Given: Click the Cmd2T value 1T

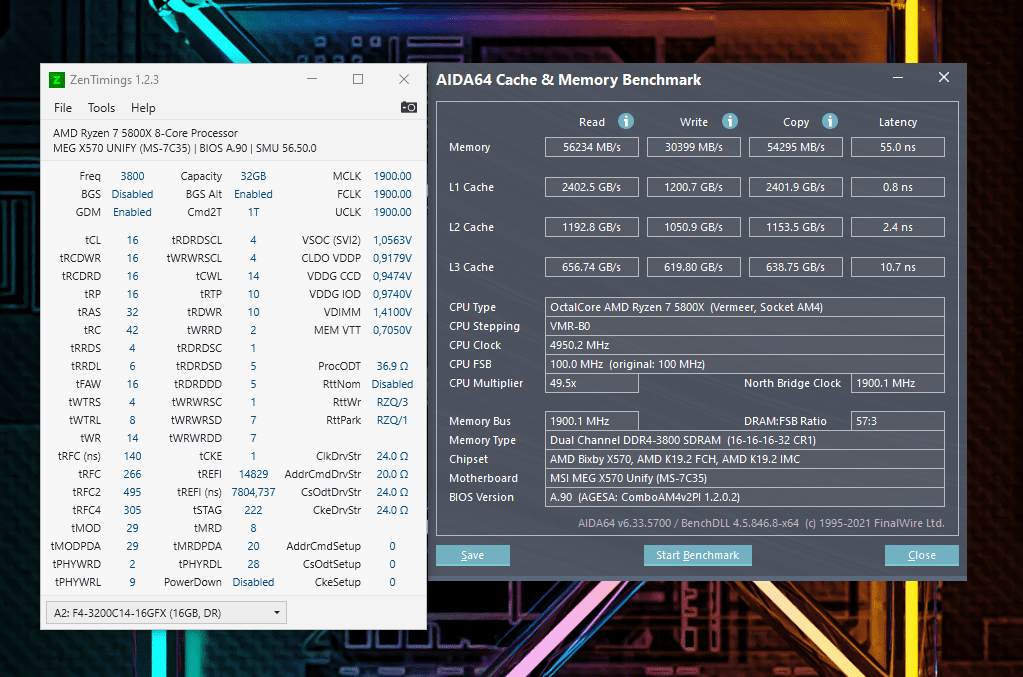Looking at the screenshot, I should pos(253,212).
